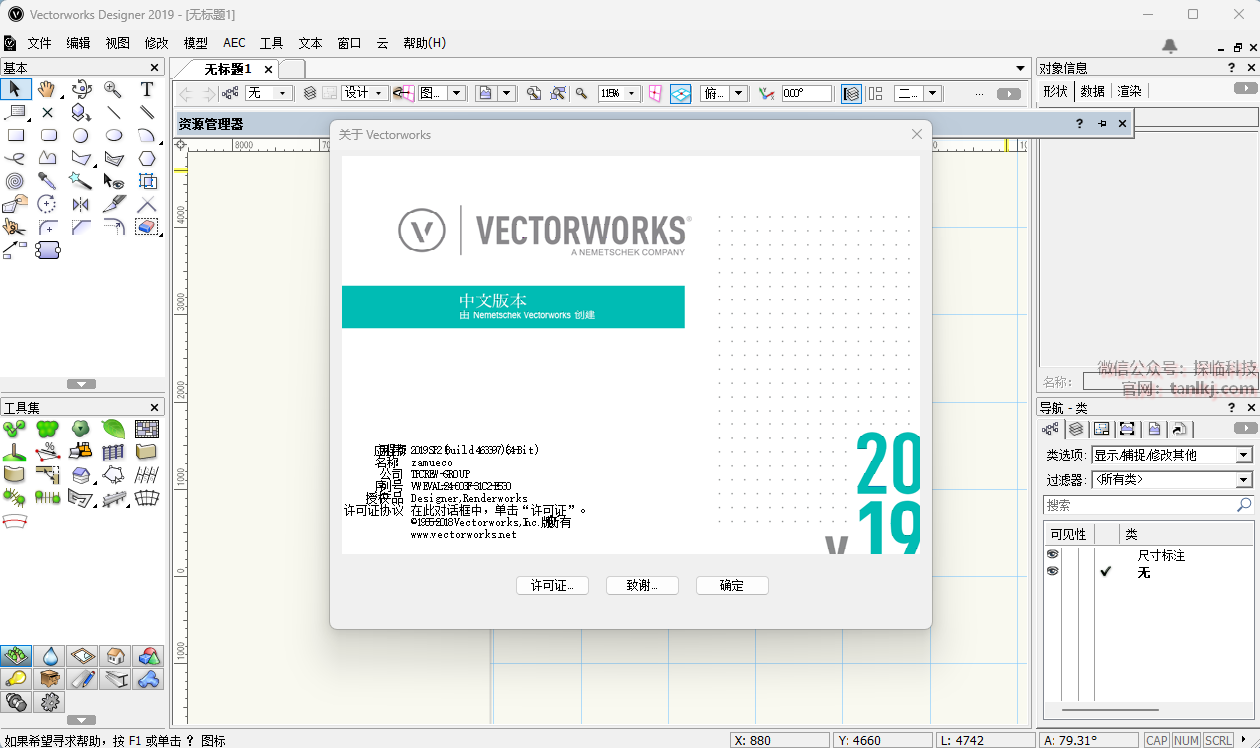Switch to the 渲染 tab
The height and width of the screenshot is (748, 1260).
tap(1129, 91)
